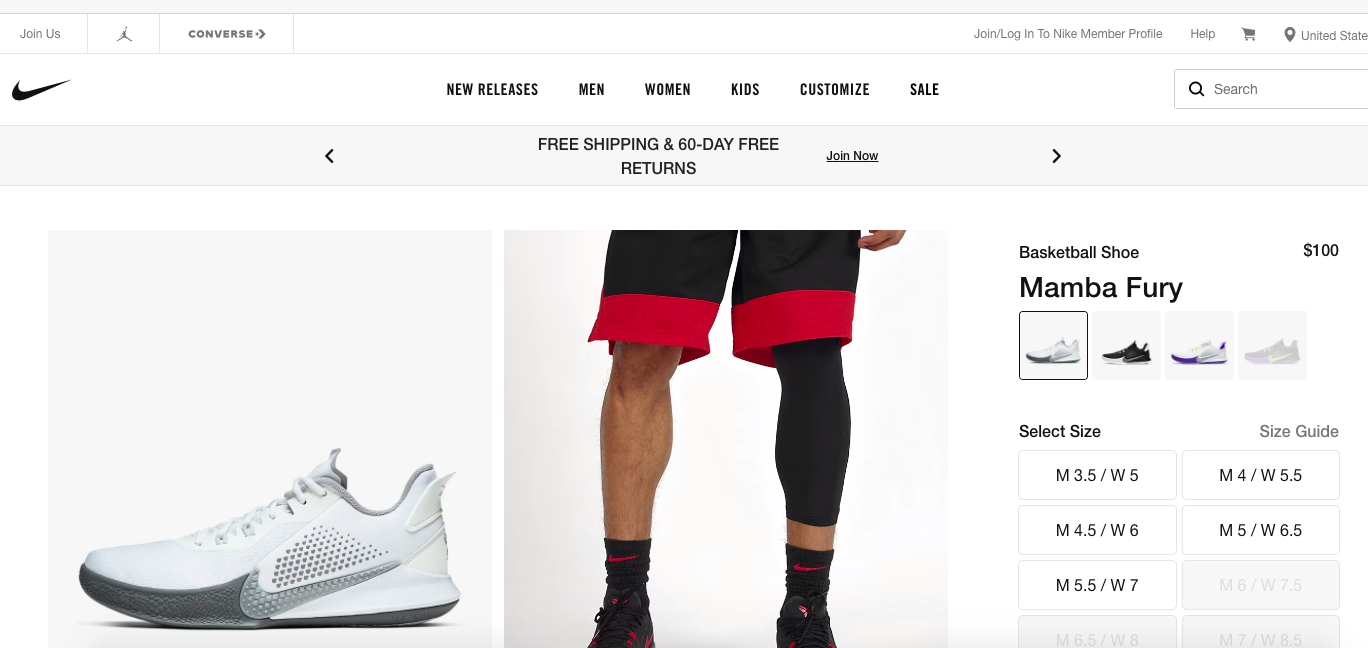Pick size M 4.5 / W 6
The width and height of the screenshot is (1368, 648).
pos(1097,530)
